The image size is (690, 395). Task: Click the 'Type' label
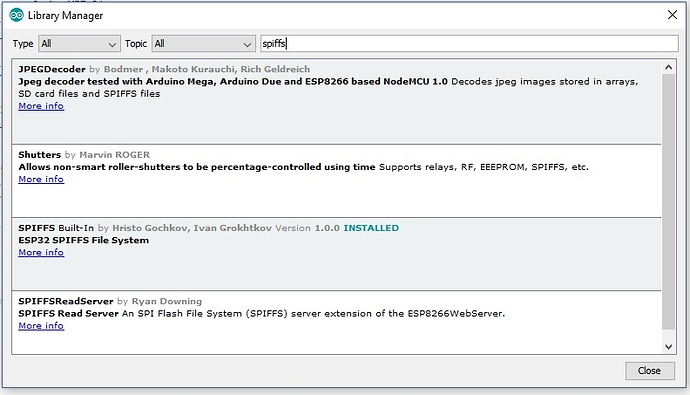pyautogui.click(x=23, y=44)
